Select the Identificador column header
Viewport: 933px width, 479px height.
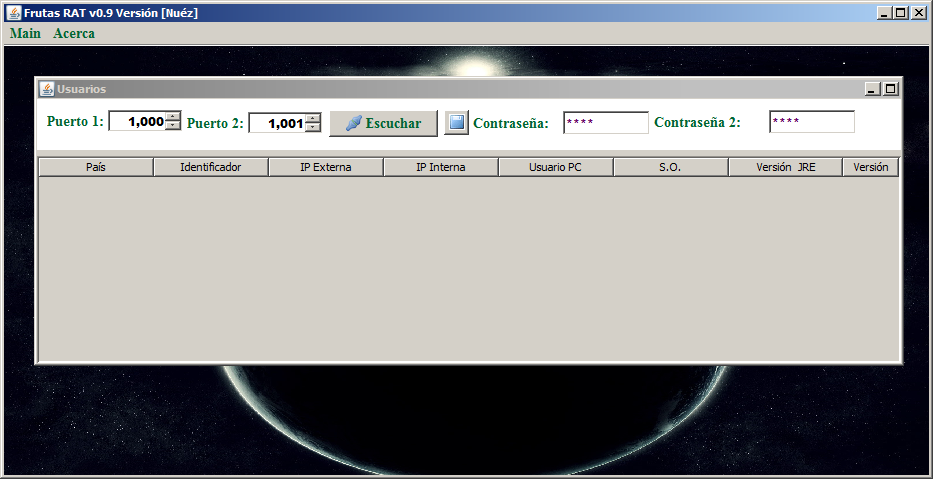[210, 167]
